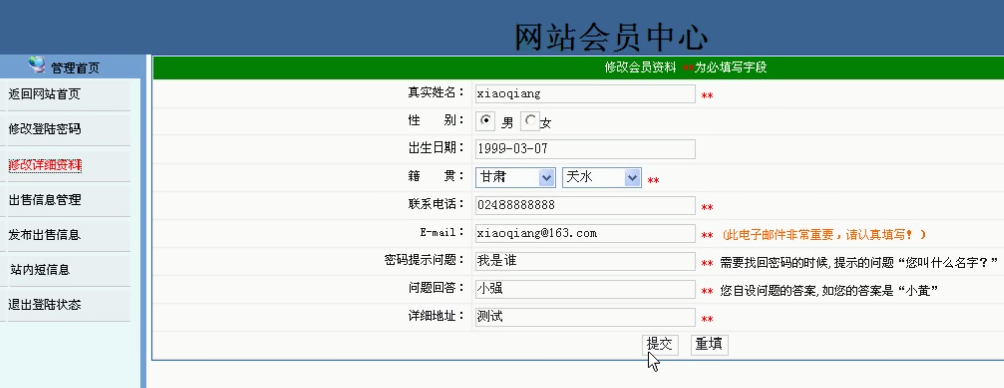The width and height of the screenshot is (1004, 388).
Task: Click the globe icon beside 管理首页
Action: pos(37,64)
